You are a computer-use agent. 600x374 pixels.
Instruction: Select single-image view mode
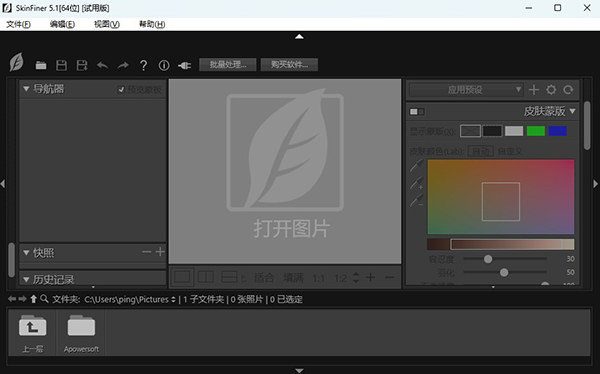click(182, 277)
